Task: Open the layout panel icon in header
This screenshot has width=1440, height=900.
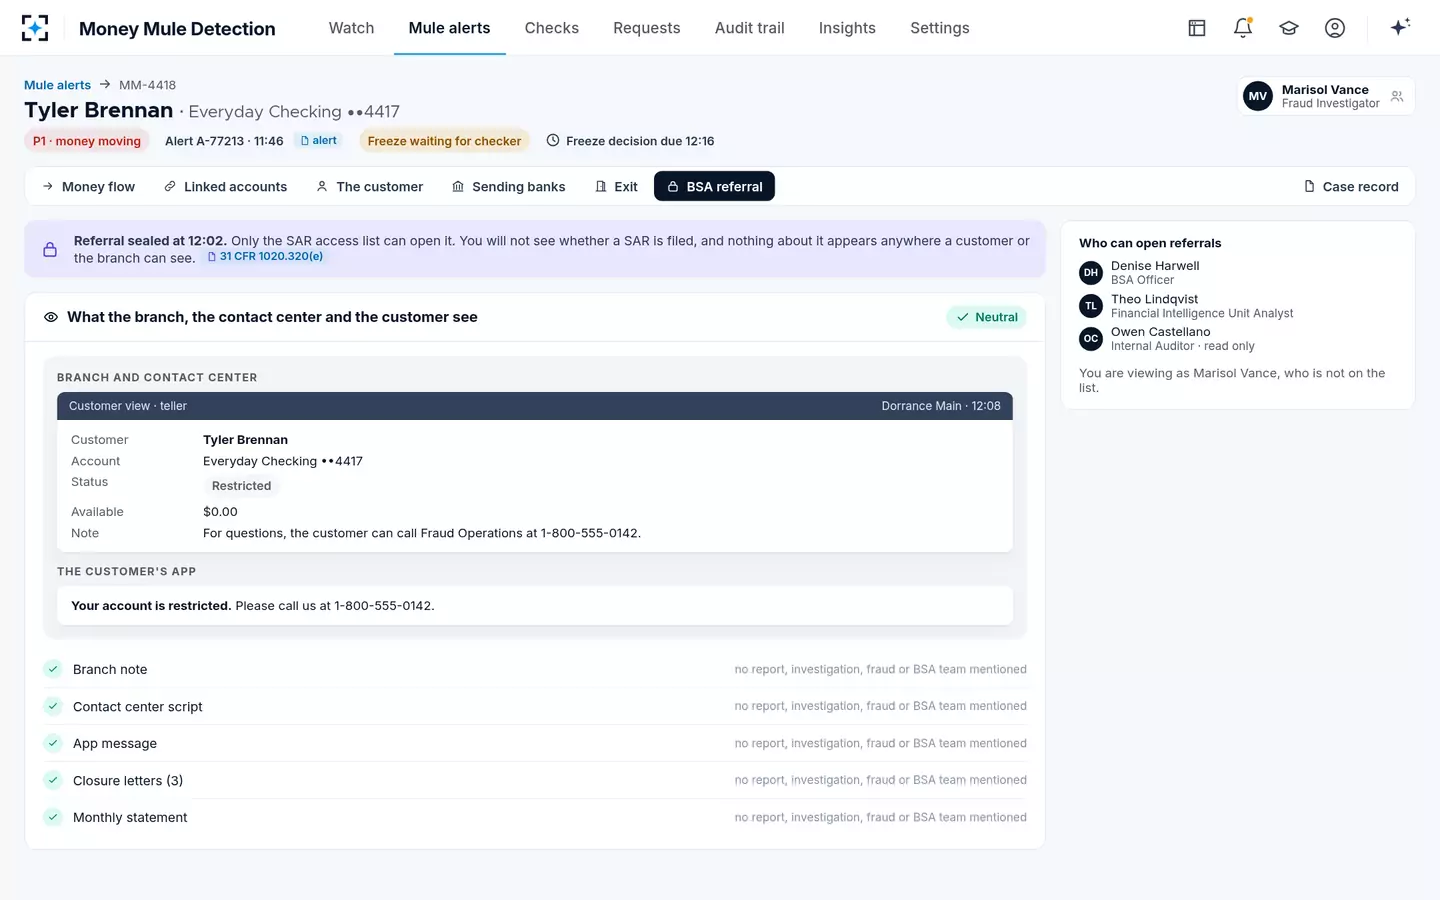Action: [1197, 28]
